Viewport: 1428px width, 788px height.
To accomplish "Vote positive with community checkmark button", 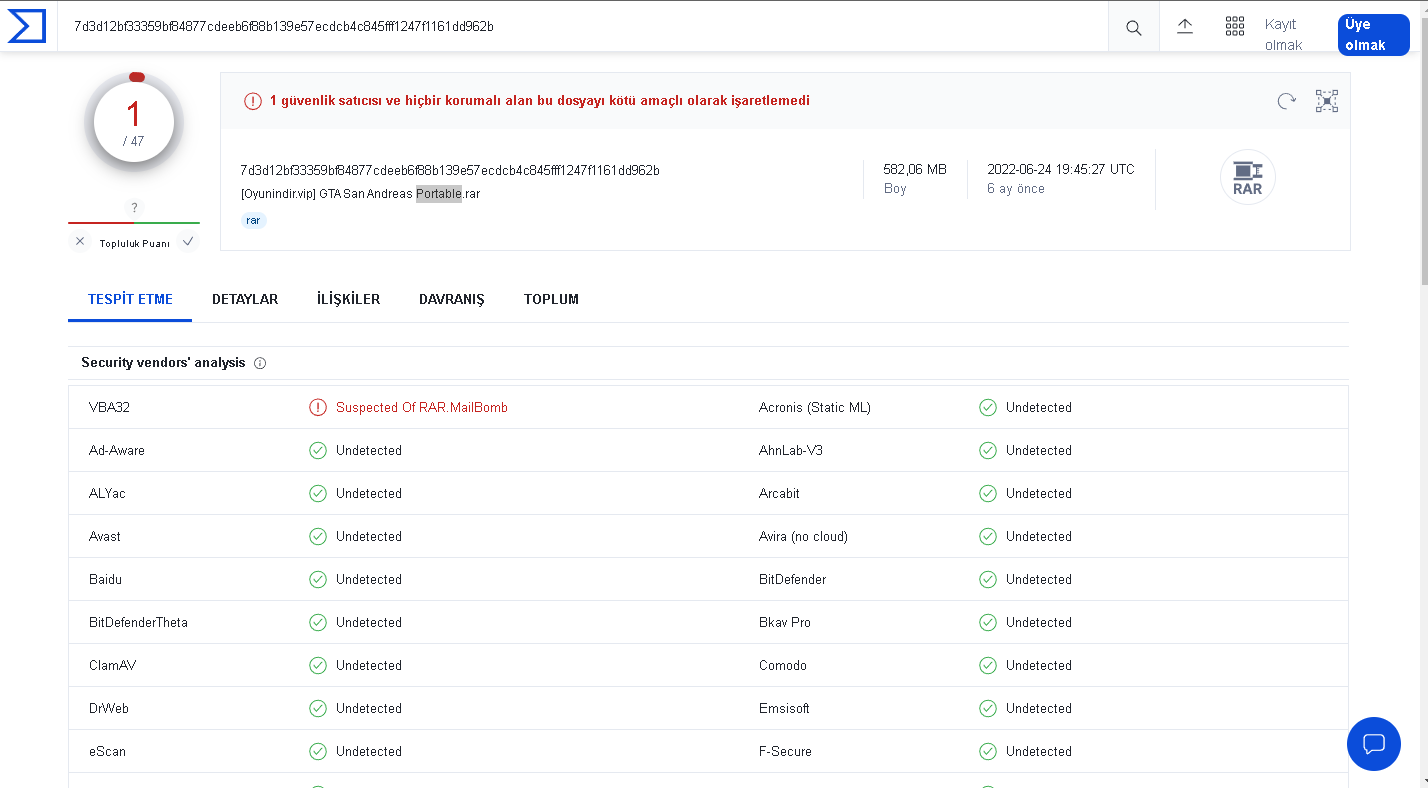I will (x=188, y=242).
